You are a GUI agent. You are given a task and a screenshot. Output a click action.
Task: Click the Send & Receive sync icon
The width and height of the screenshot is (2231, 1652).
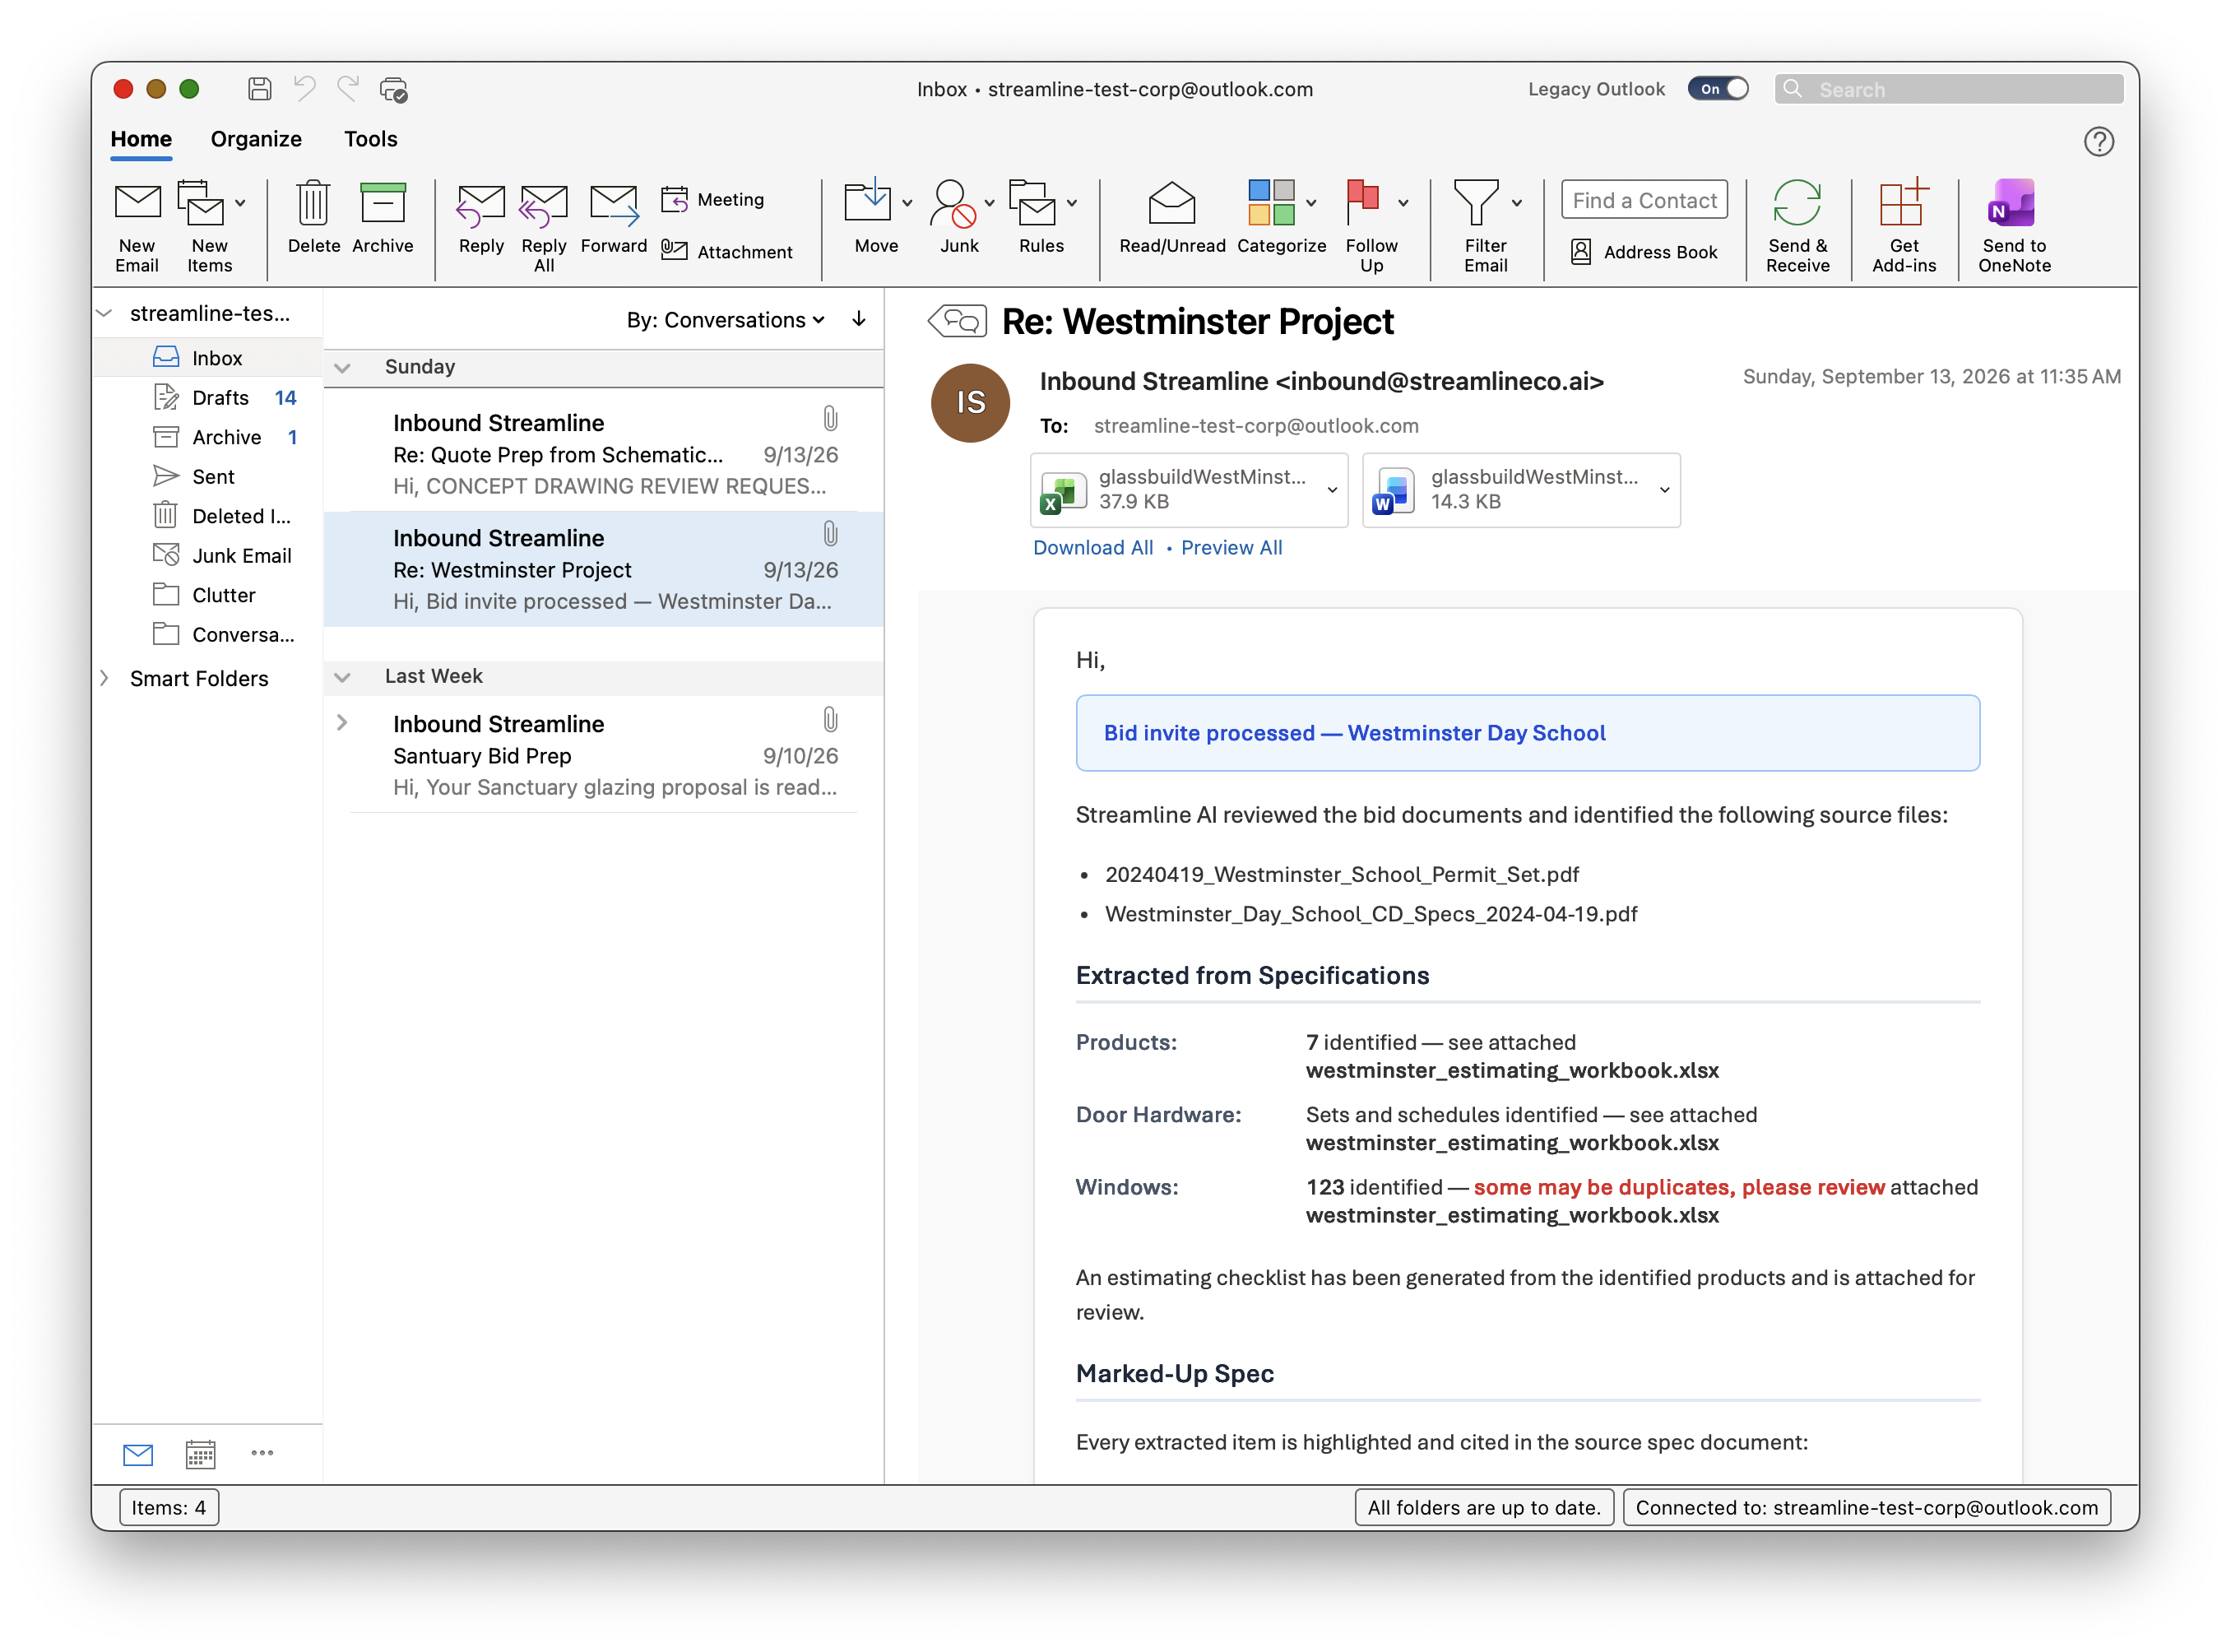[x=1796, y=203]
